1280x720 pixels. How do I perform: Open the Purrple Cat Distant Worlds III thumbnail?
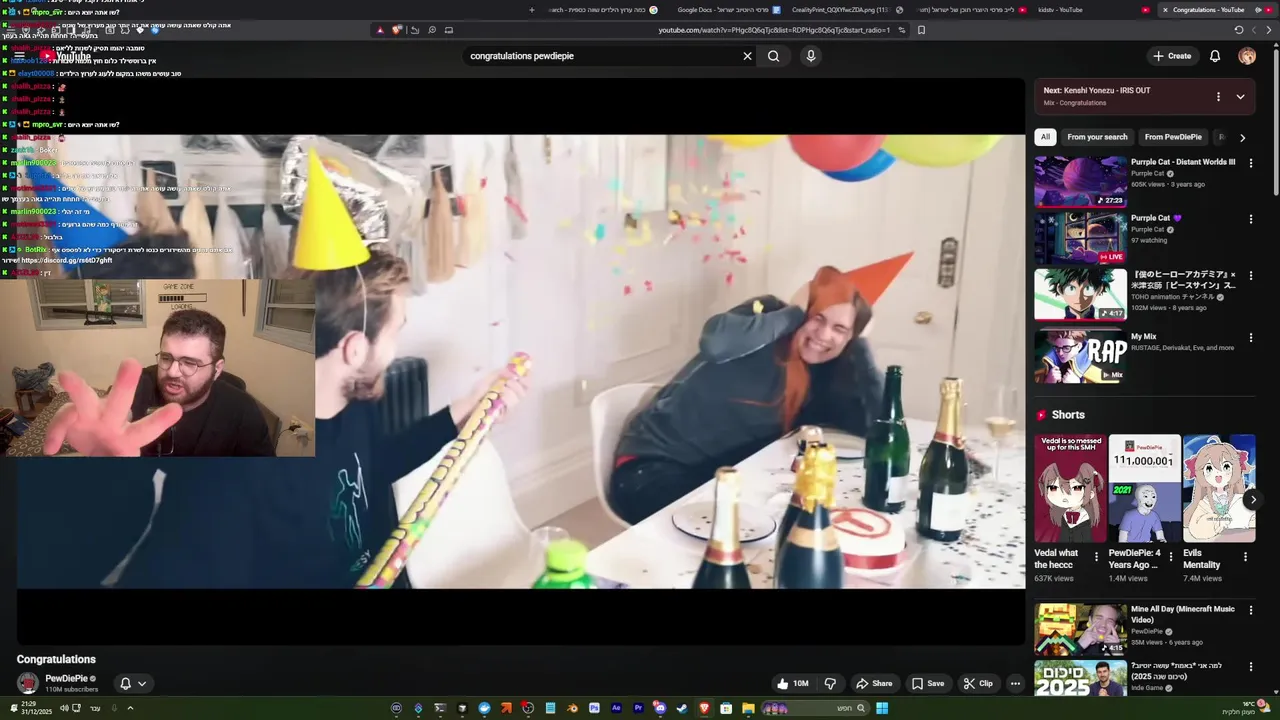(1080, 181)
